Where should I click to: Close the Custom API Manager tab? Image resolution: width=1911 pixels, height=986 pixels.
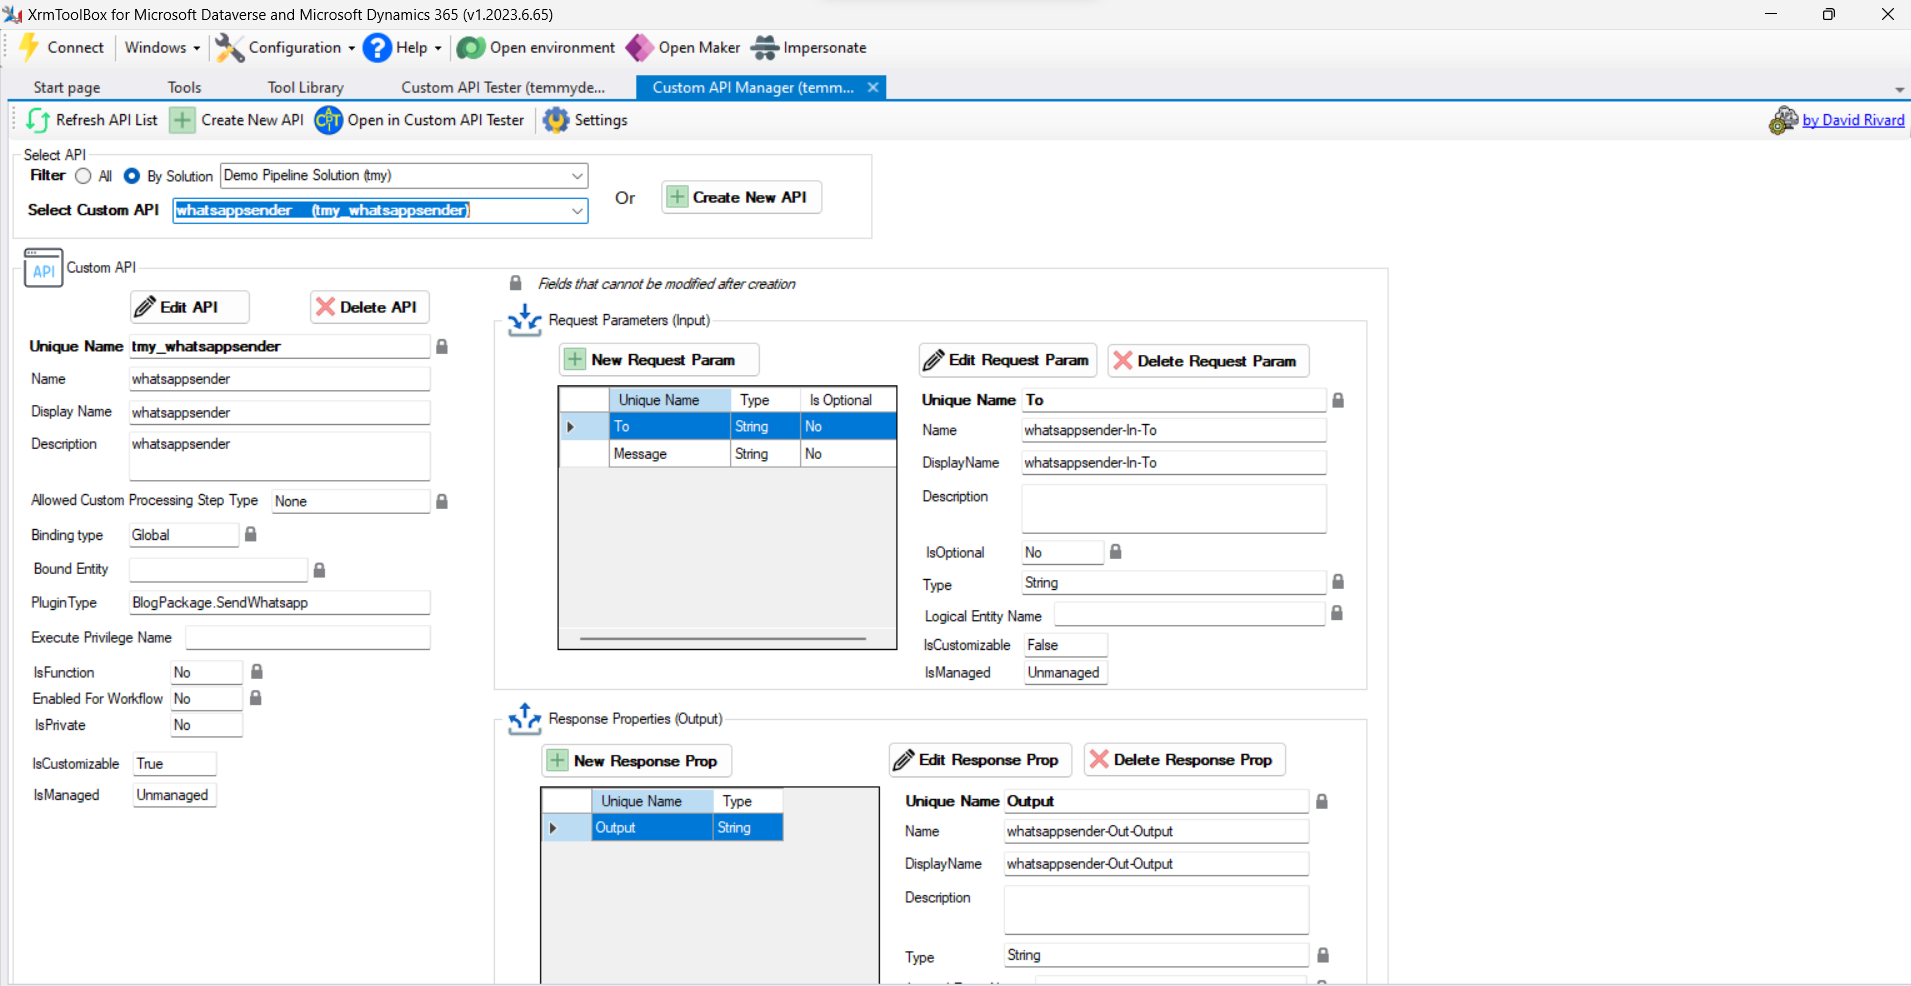(x=873, y=88)
